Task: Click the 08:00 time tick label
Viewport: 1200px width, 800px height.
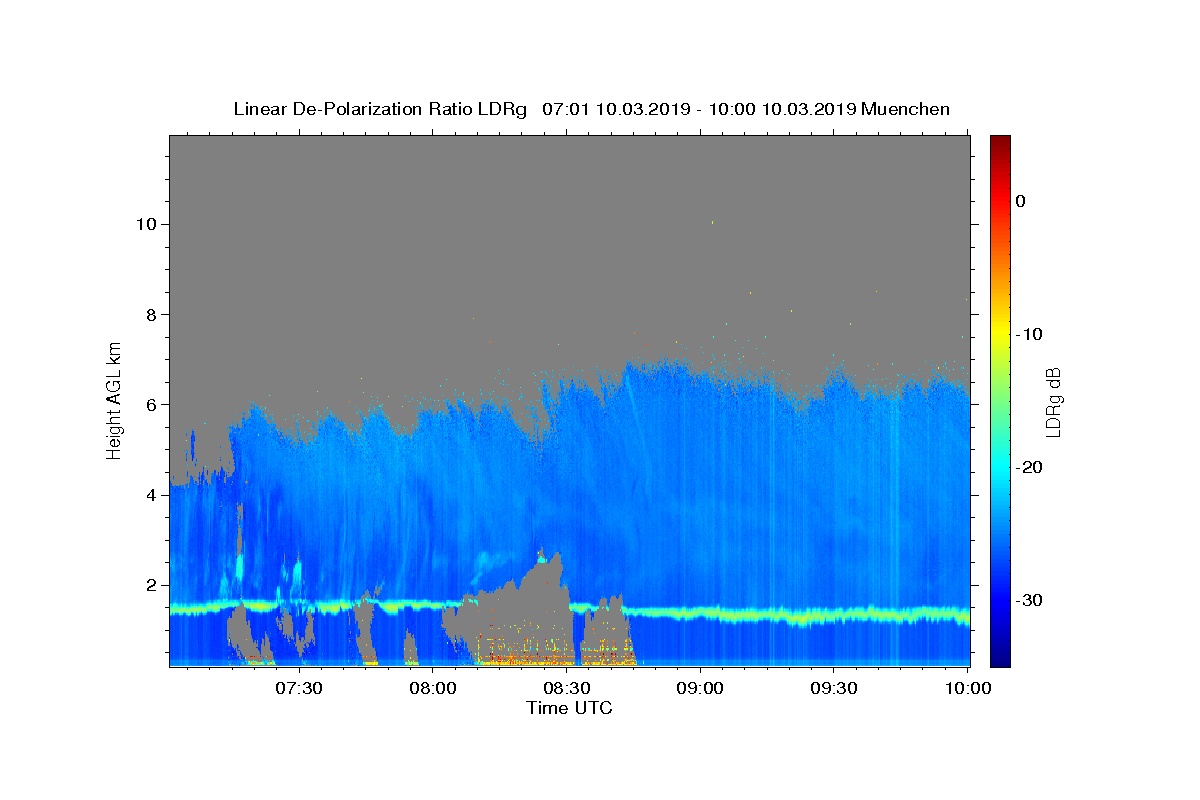Action: tap(433, 688)
